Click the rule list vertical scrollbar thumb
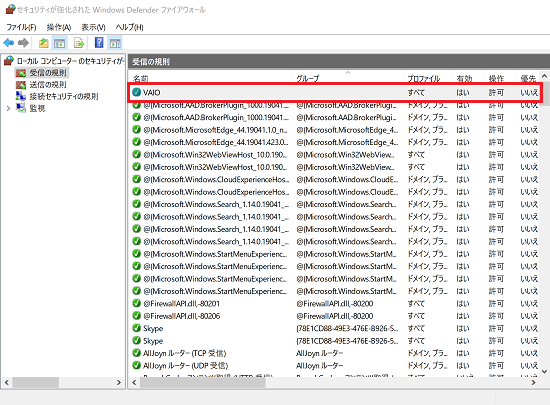 click(544, 93)
